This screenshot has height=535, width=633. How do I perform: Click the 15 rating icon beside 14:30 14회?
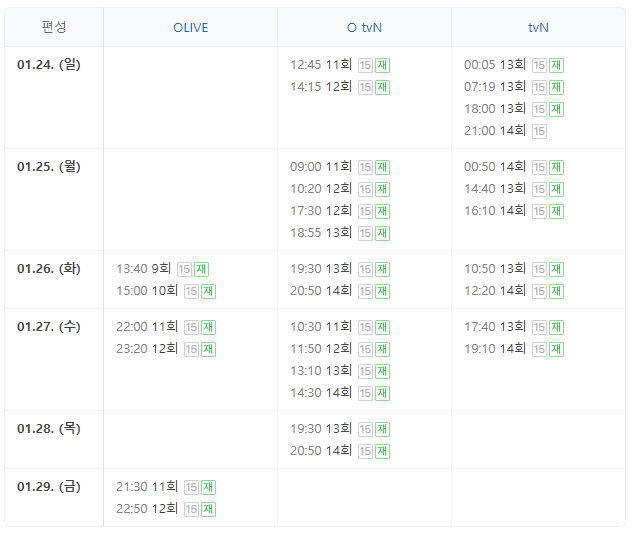pyautogui.click(x=365, y=393)
